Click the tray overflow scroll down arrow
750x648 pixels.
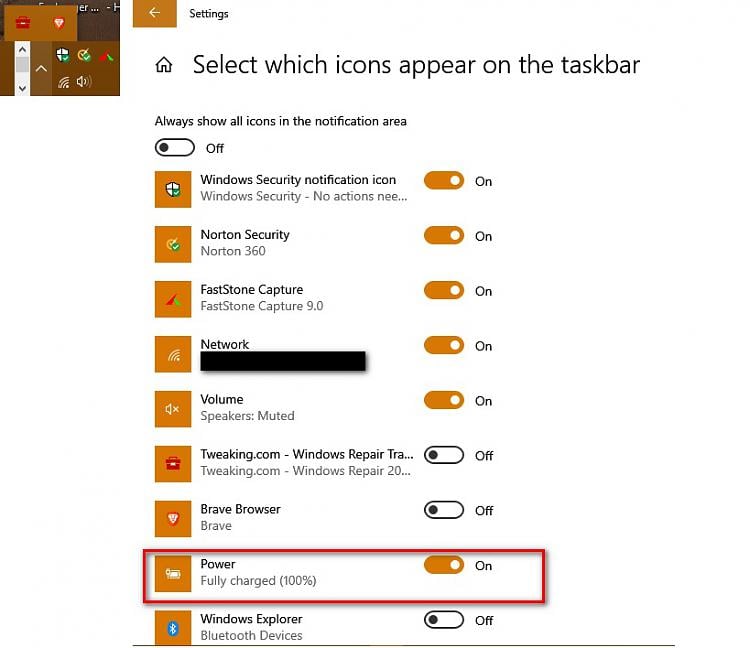pyautogui.click(x=22, y=88)
